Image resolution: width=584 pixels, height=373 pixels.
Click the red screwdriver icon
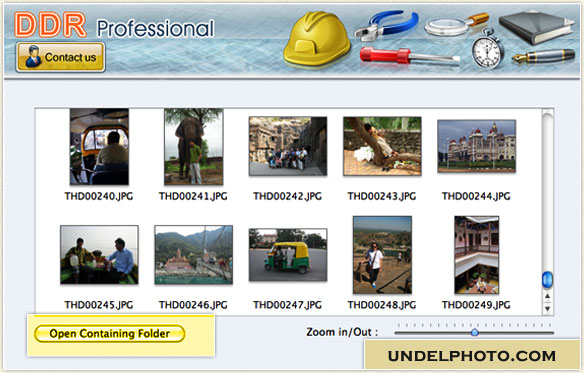409,56
